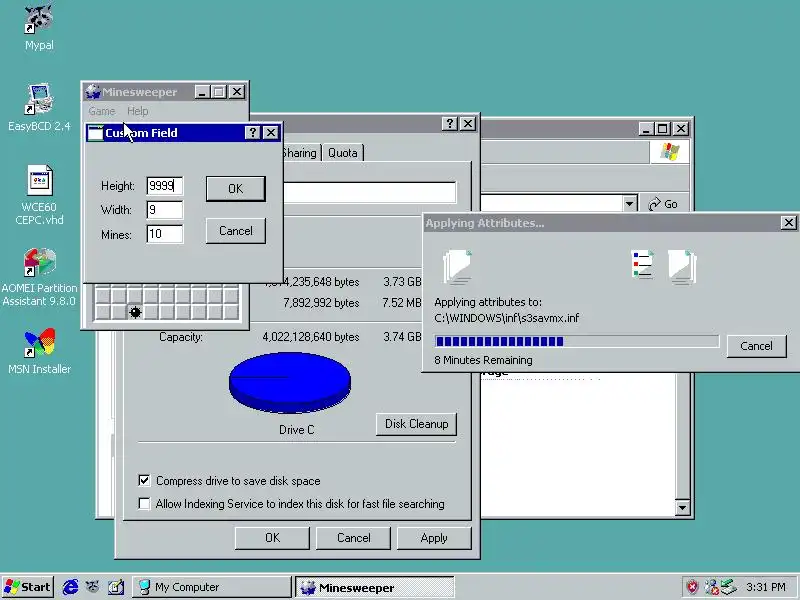Confirm Custom Field with OK
Screen dimensions: 800x600
coord(236,189)
